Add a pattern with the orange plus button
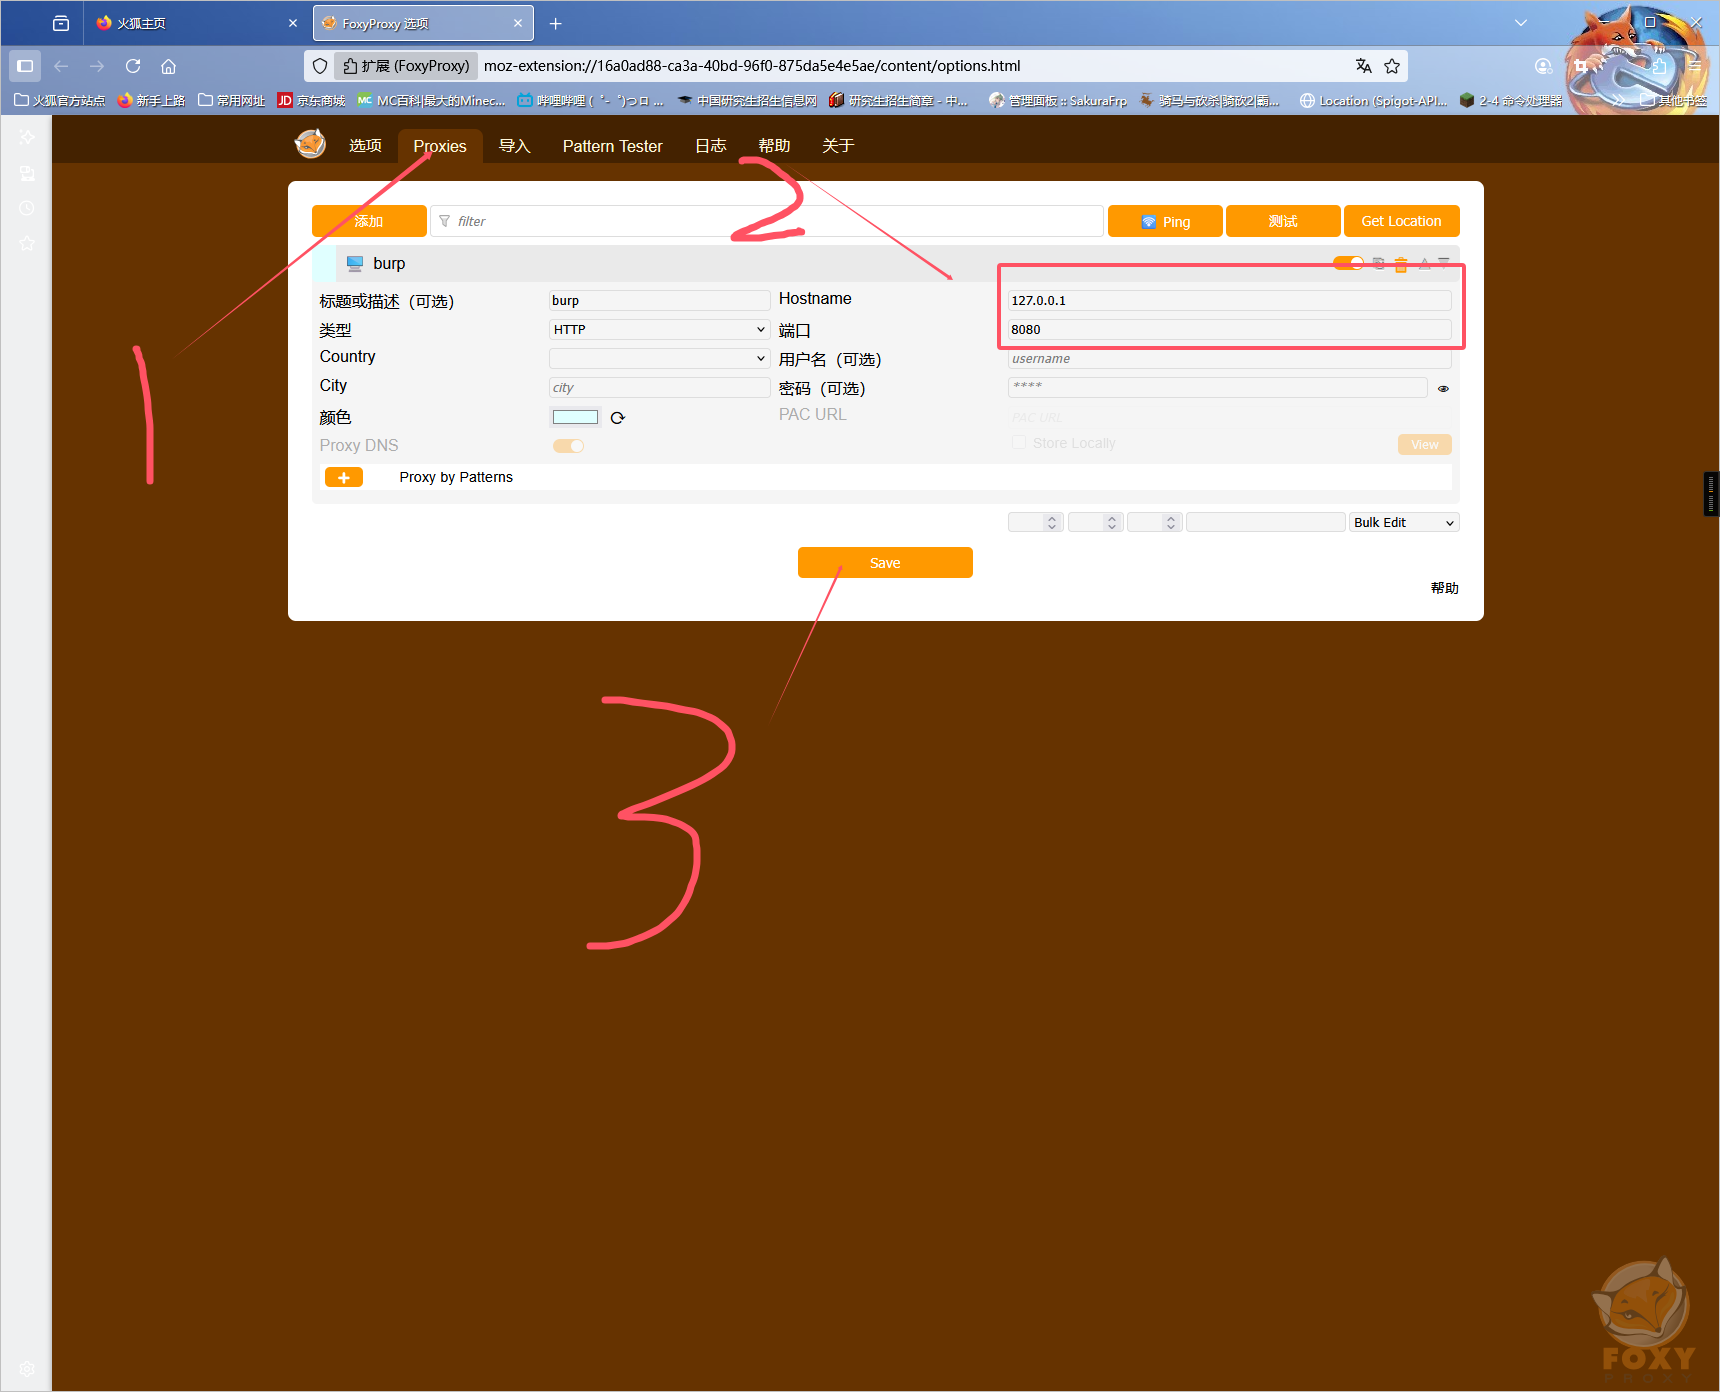The width and height of the screenshot is (1720, 1392). (343, 478)
